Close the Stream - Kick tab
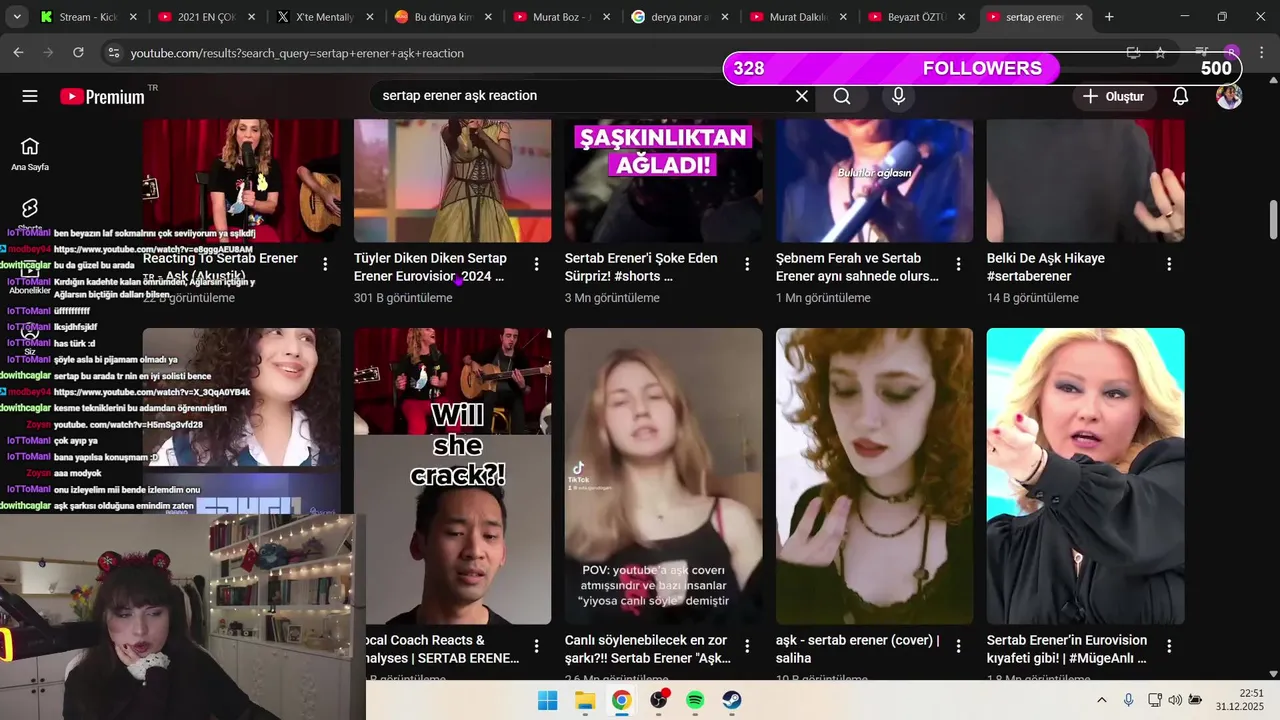Image resolution: width=1280 pixels, height=720 pixels. [x=132, y=17]
